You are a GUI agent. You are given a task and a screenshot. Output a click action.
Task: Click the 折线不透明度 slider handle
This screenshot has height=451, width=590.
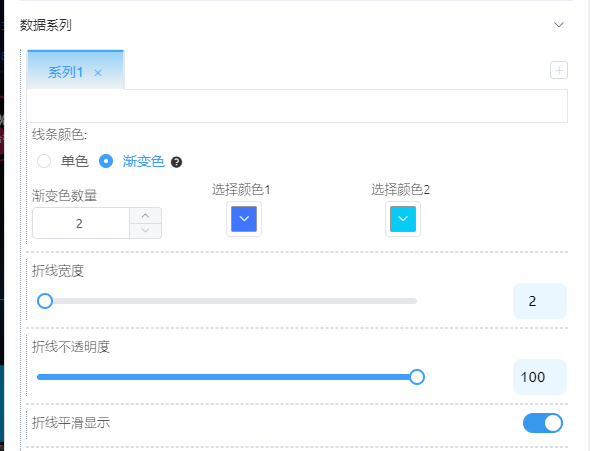(417, 377)
